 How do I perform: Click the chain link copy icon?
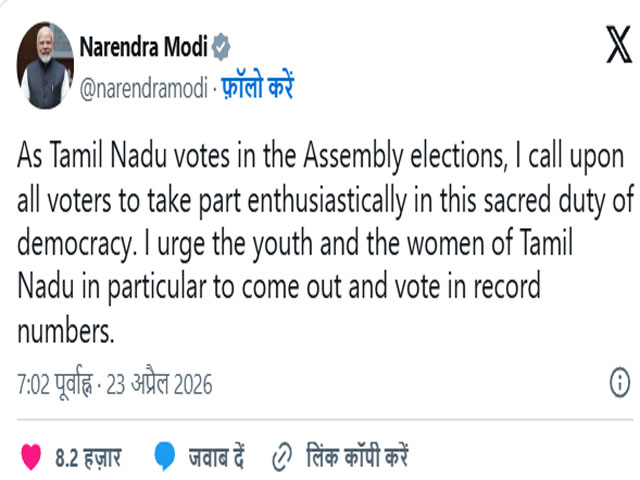click(x=283, y=457)
